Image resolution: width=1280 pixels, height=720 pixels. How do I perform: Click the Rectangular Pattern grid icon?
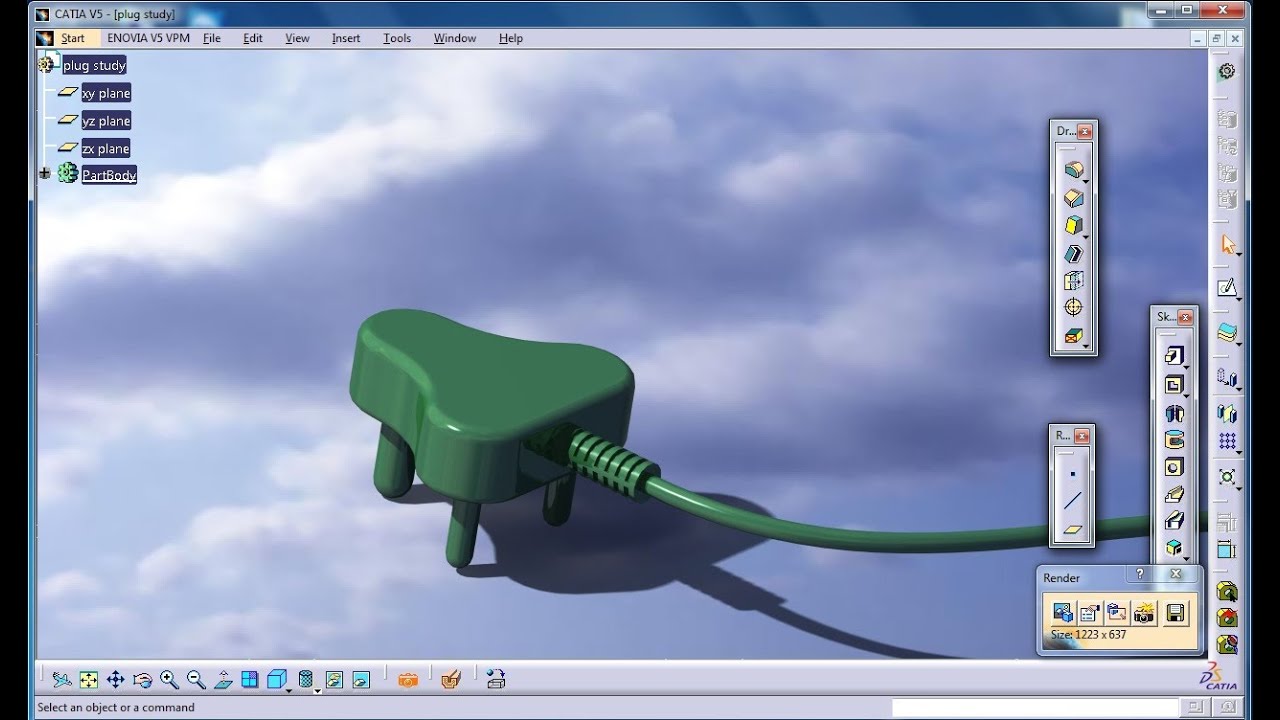[x=1227, y=441]
